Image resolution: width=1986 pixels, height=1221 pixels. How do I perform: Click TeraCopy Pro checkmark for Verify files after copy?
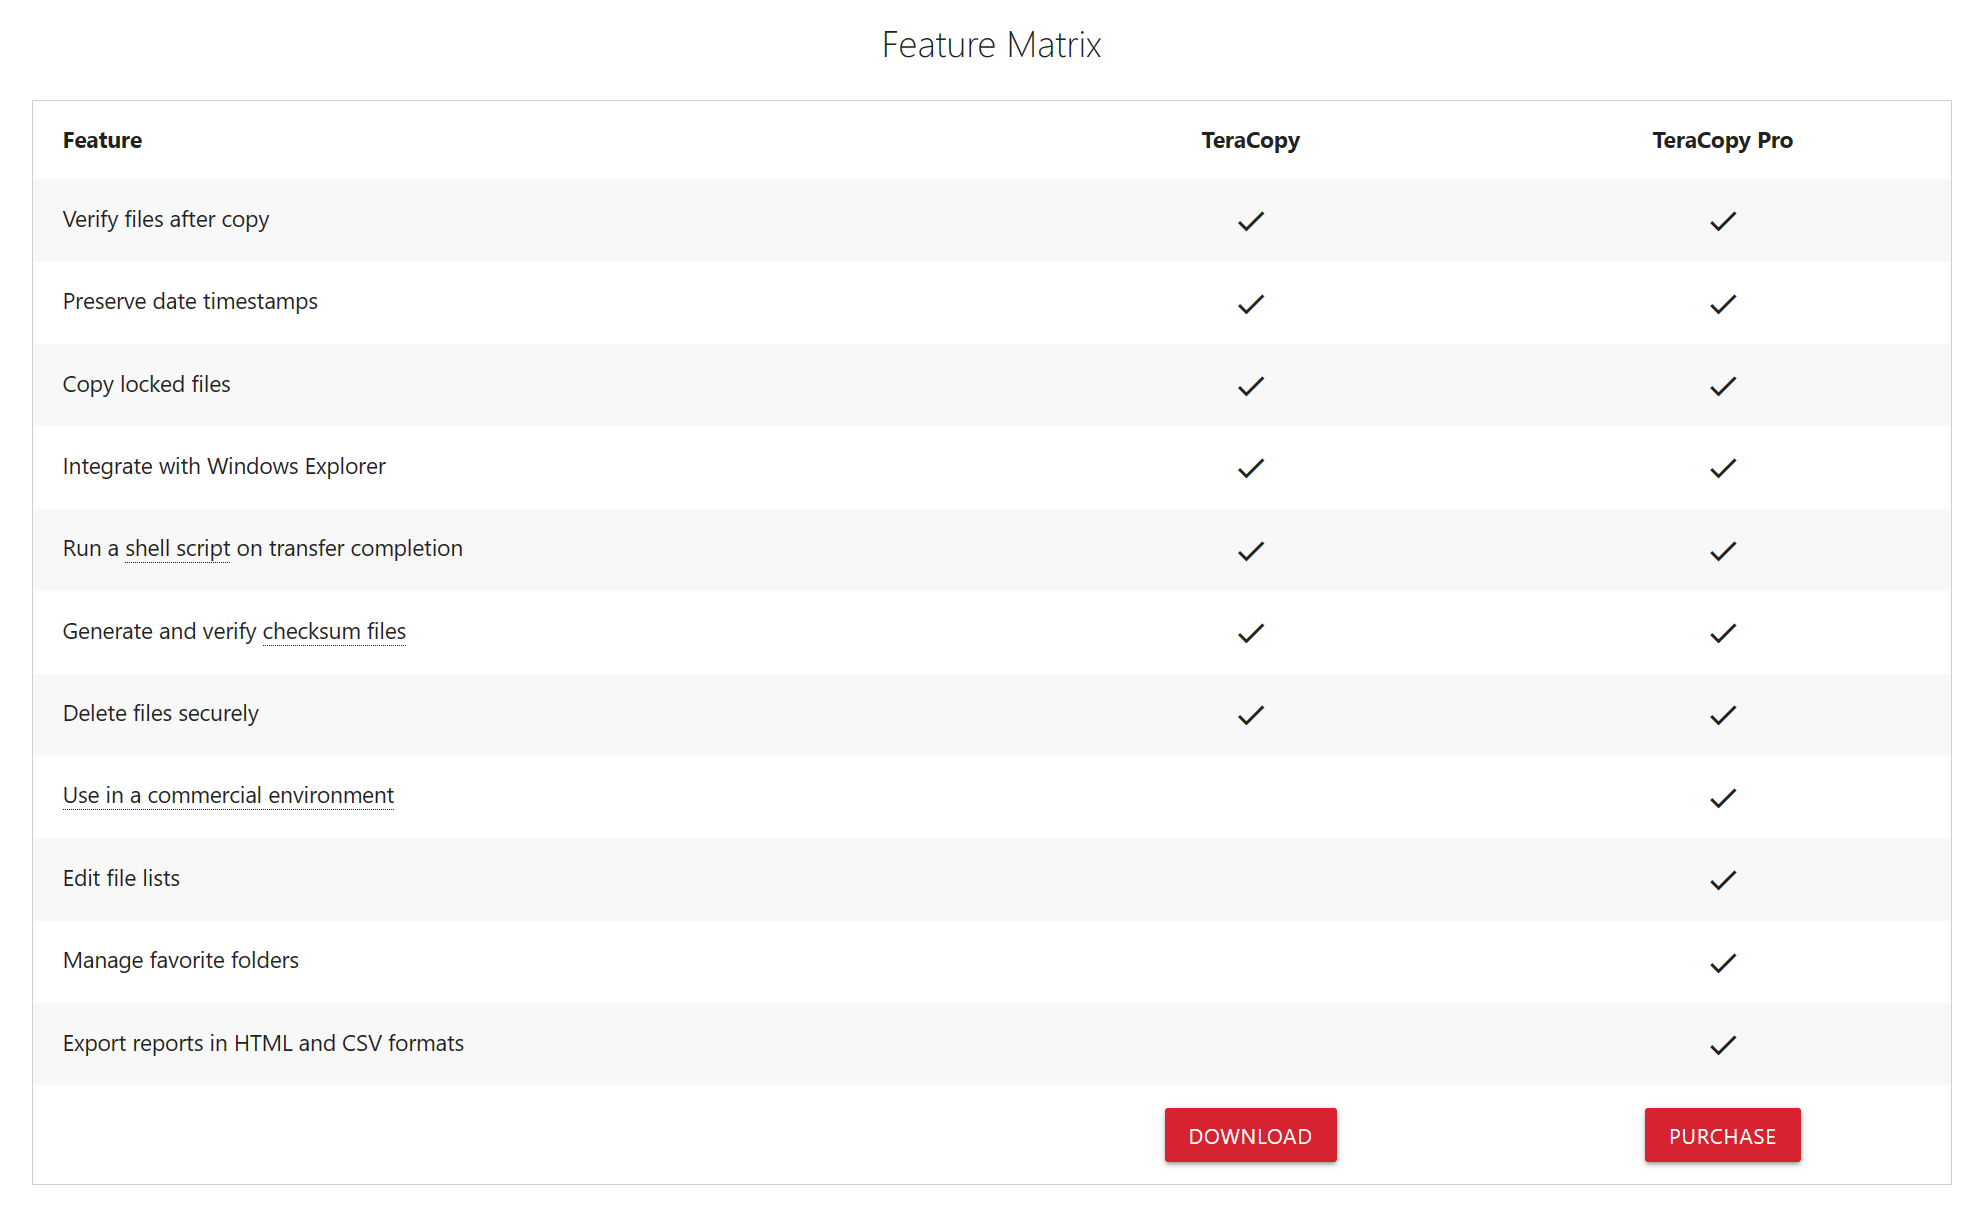1723,221
